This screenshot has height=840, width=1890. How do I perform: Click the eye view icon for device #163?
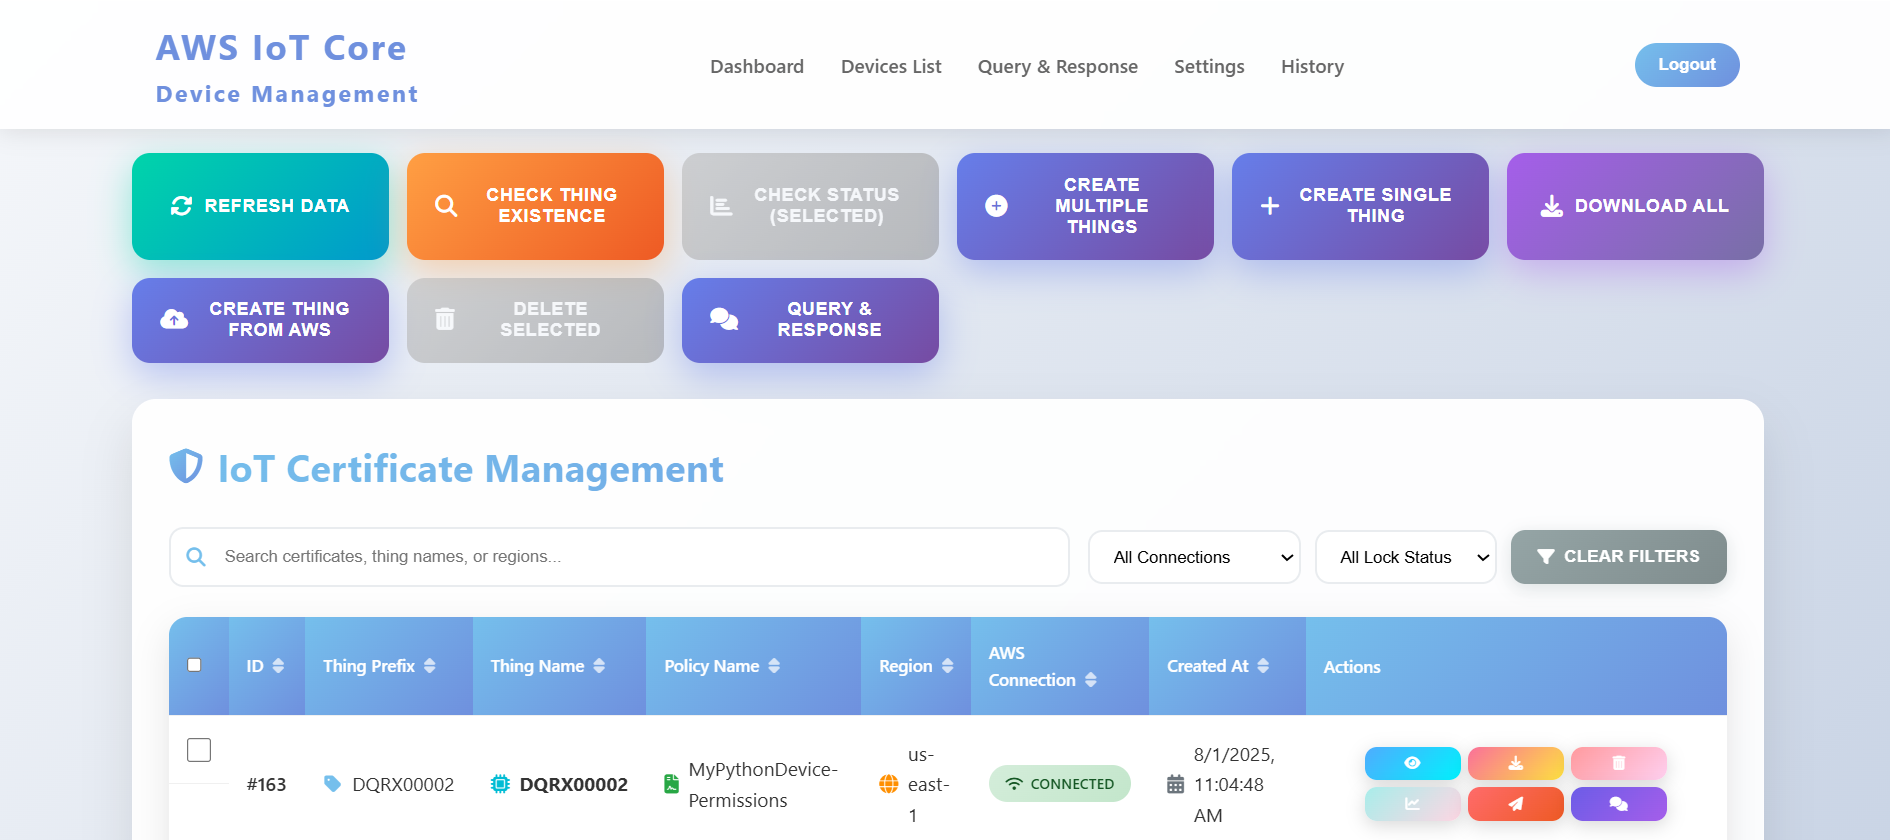tap(1412, 763)
